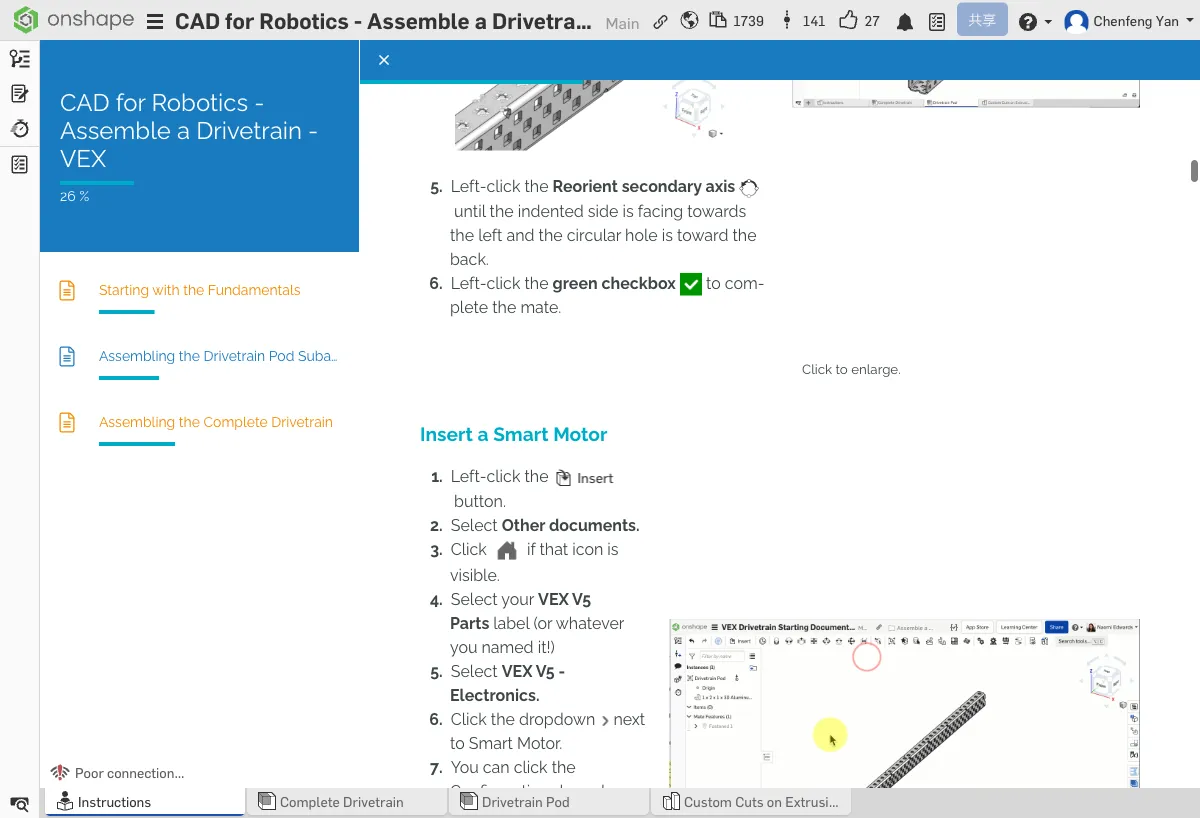The height and width of the screenshot is (818, 1200).
Task: Click the globe public document icon
Action: [689, 21]
